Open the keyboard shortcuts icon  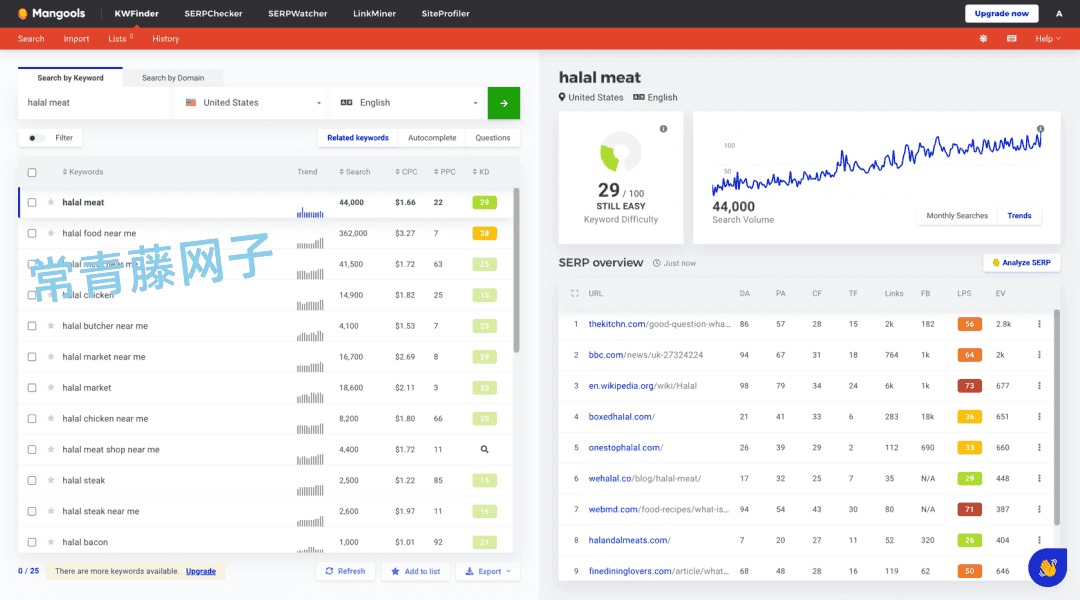click(x=1011, y=39)
